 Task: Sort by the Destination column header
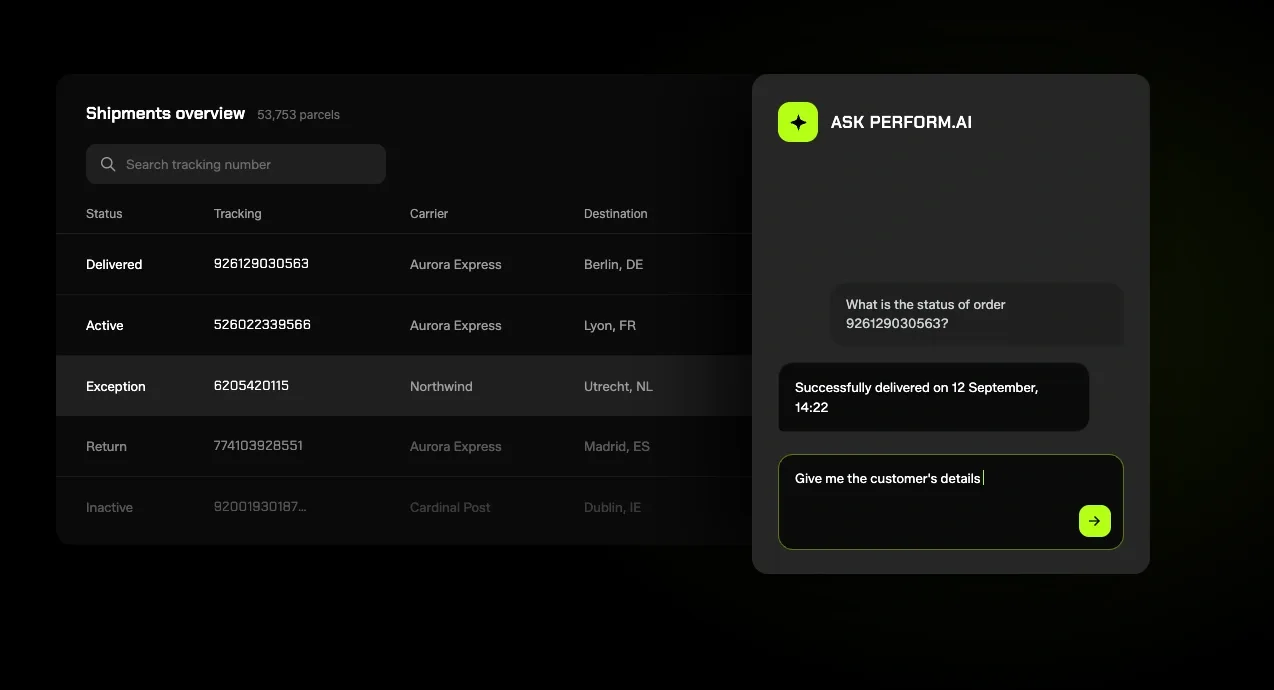coord(615,214)
